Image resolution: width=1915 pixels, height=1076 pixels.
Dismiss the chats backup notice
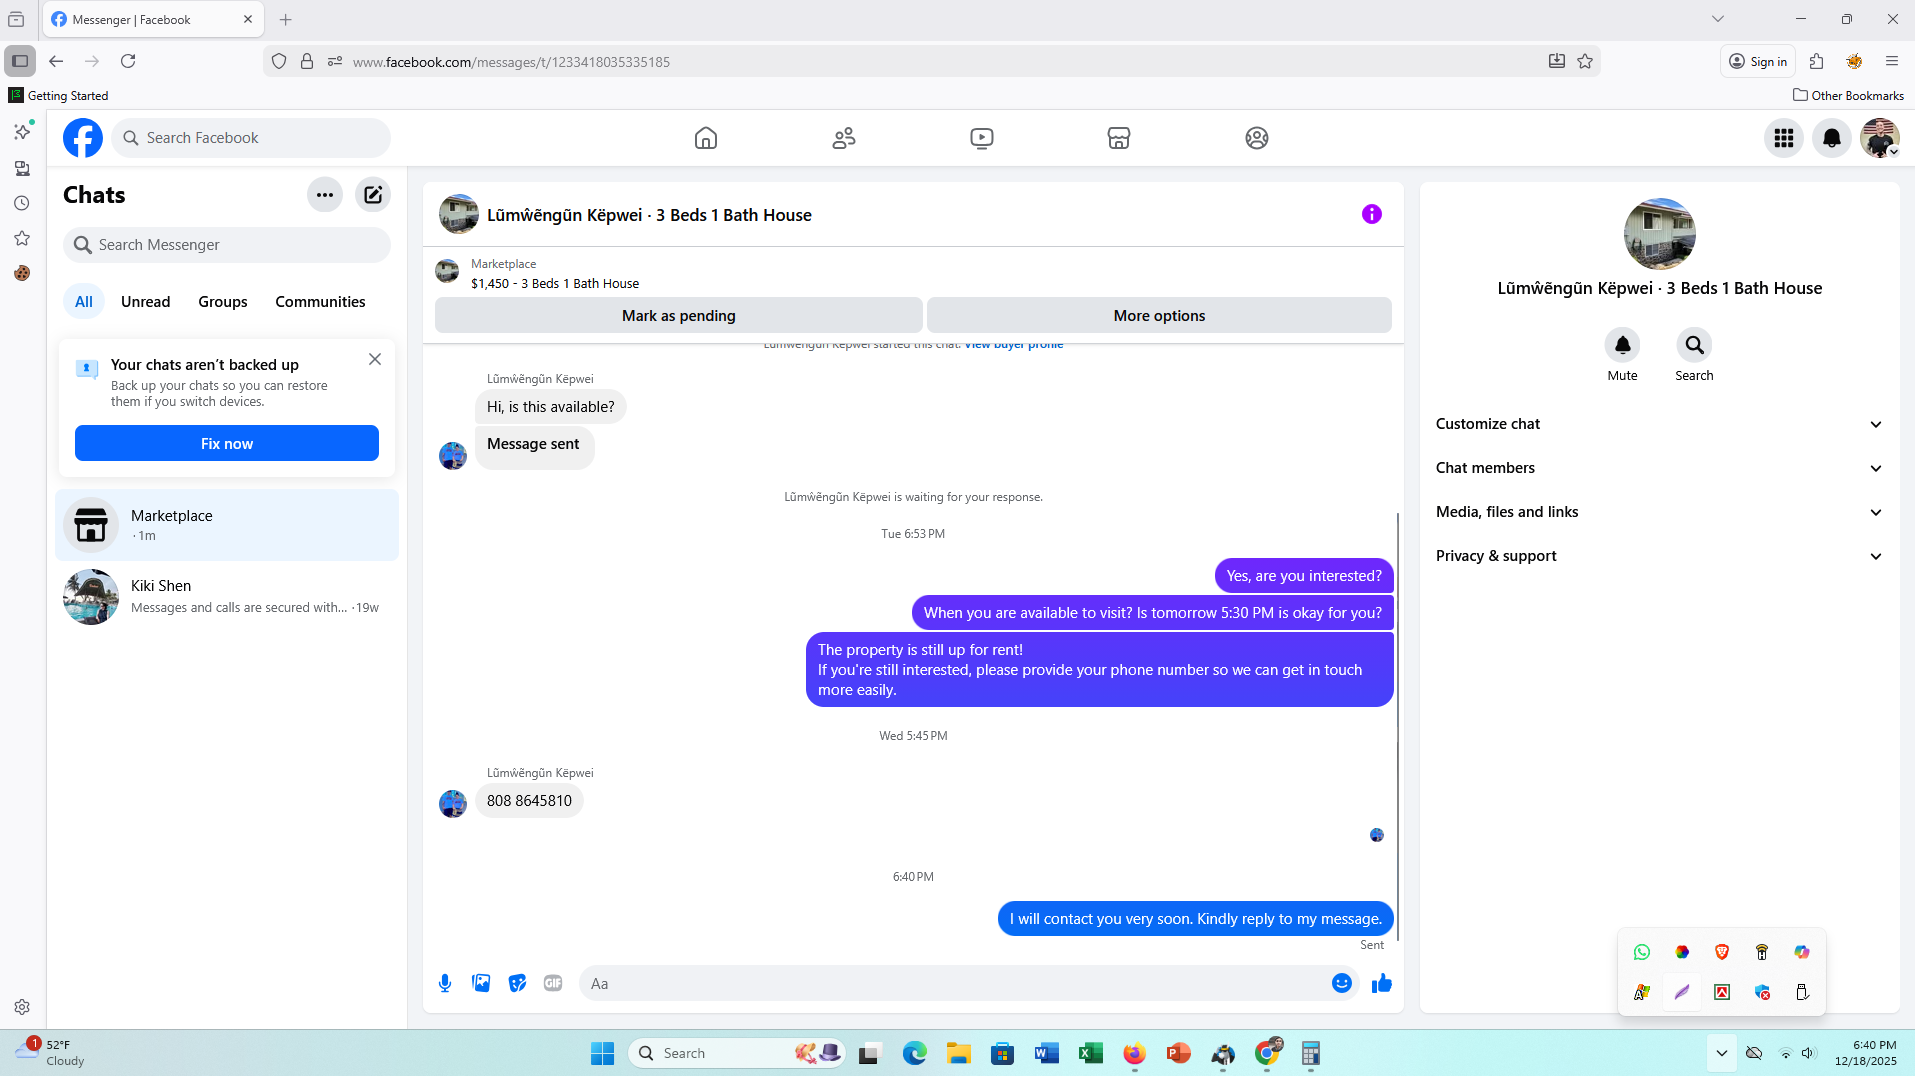coord(375,359)
